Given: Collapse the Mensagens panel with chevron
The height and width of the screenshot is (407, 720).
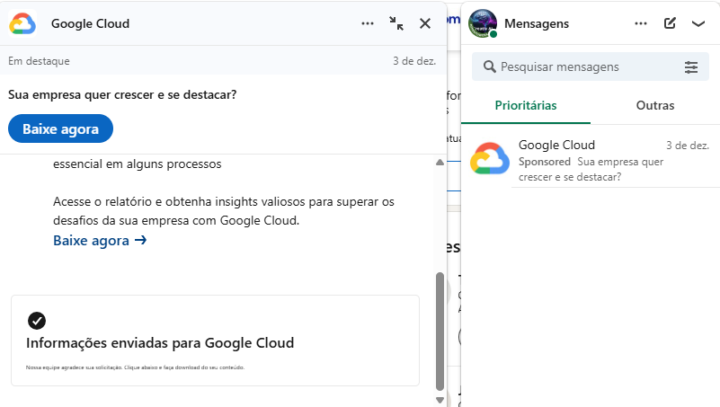Looking at the screenshot, I should [x=698, y=24].
